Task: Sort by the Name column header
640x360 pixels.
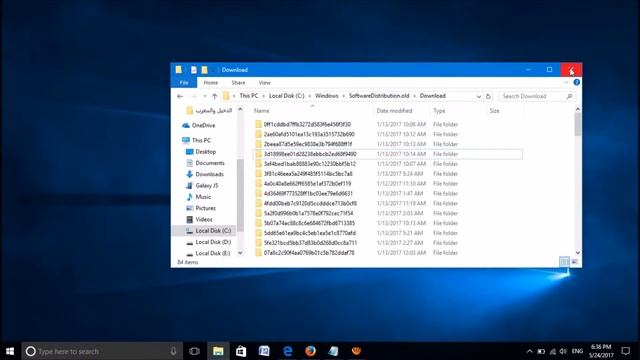Action: pos(262,111)
